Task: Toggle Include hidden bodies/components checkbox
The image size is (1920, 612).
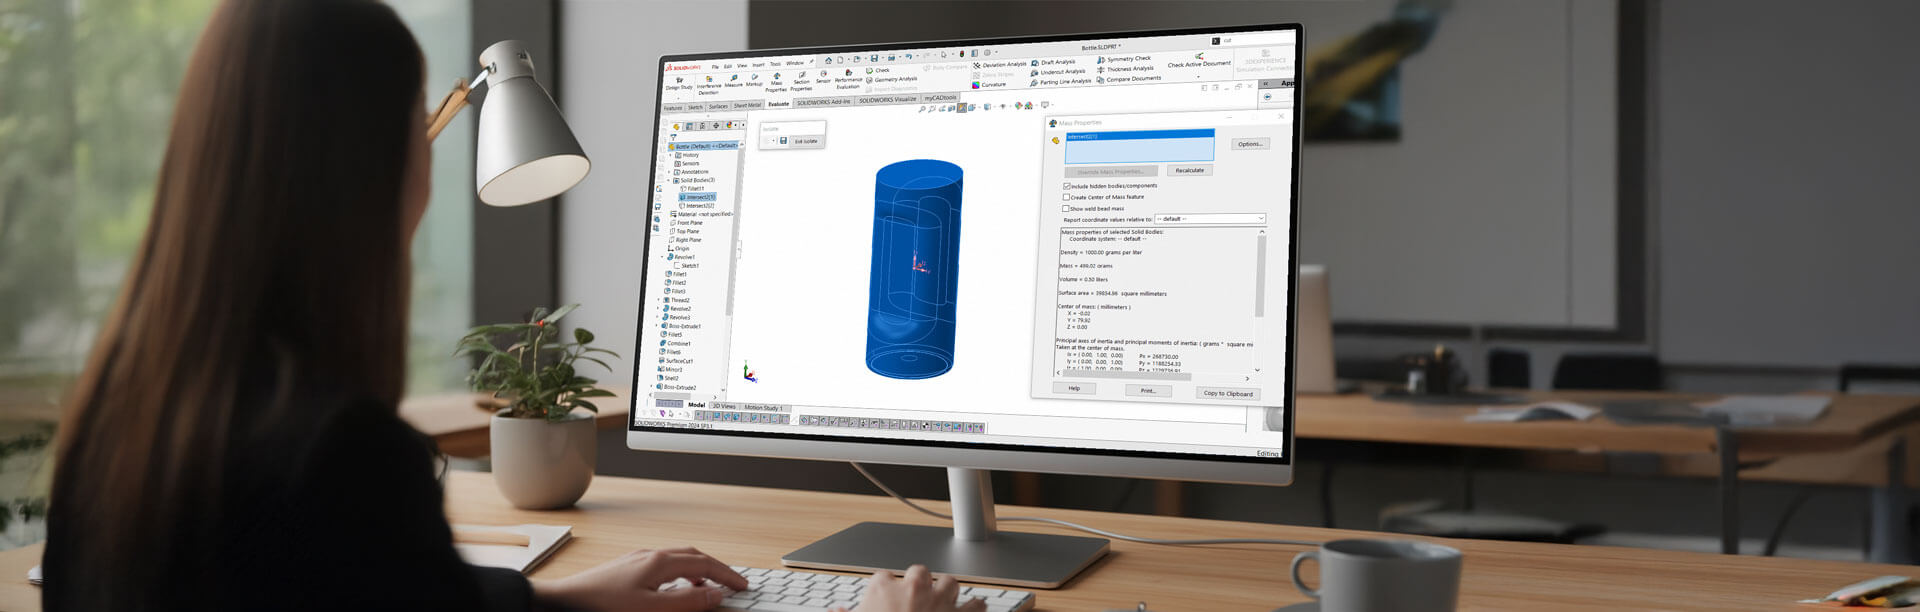Action: click(1067, 186)
